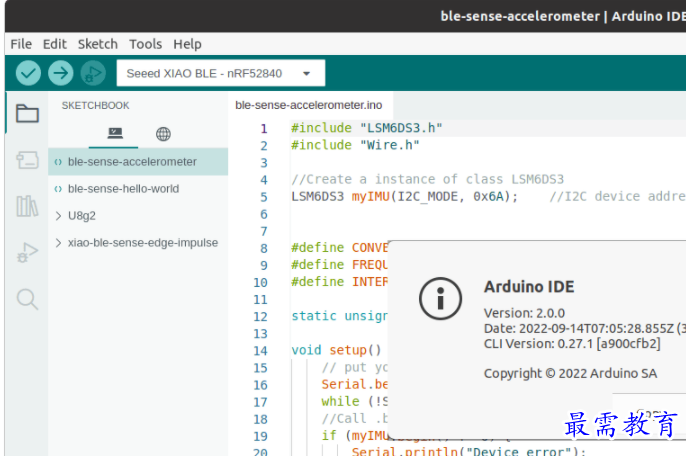Screen dimensions: 686x456
Task: Expand the U8g2 folder chevron
Action: tap(58, 216)
